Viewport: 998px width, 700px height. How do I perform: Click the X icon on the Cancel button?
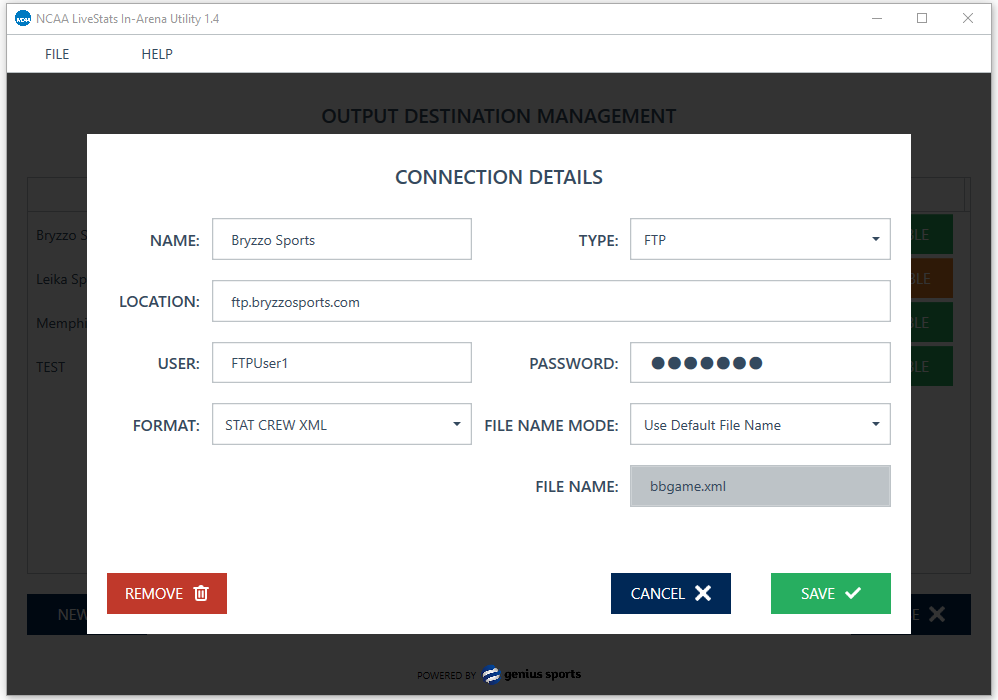pyautogui.click(x=703, y=593)
